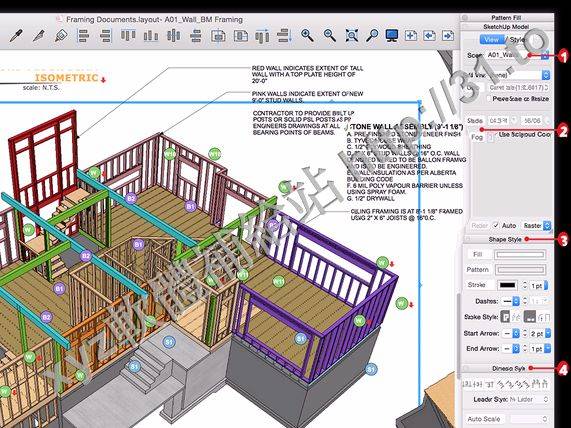Align selection to bottom edge
Screen dimensions: 571x428
click(x=150, y=36)
